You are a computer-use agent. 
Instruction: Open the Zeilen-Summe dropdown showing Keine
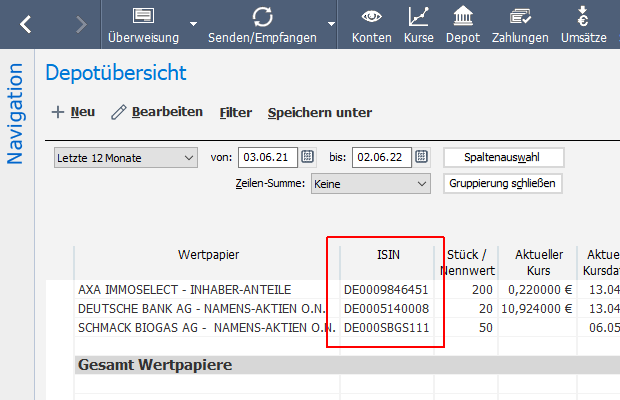[x=370, y=184]
